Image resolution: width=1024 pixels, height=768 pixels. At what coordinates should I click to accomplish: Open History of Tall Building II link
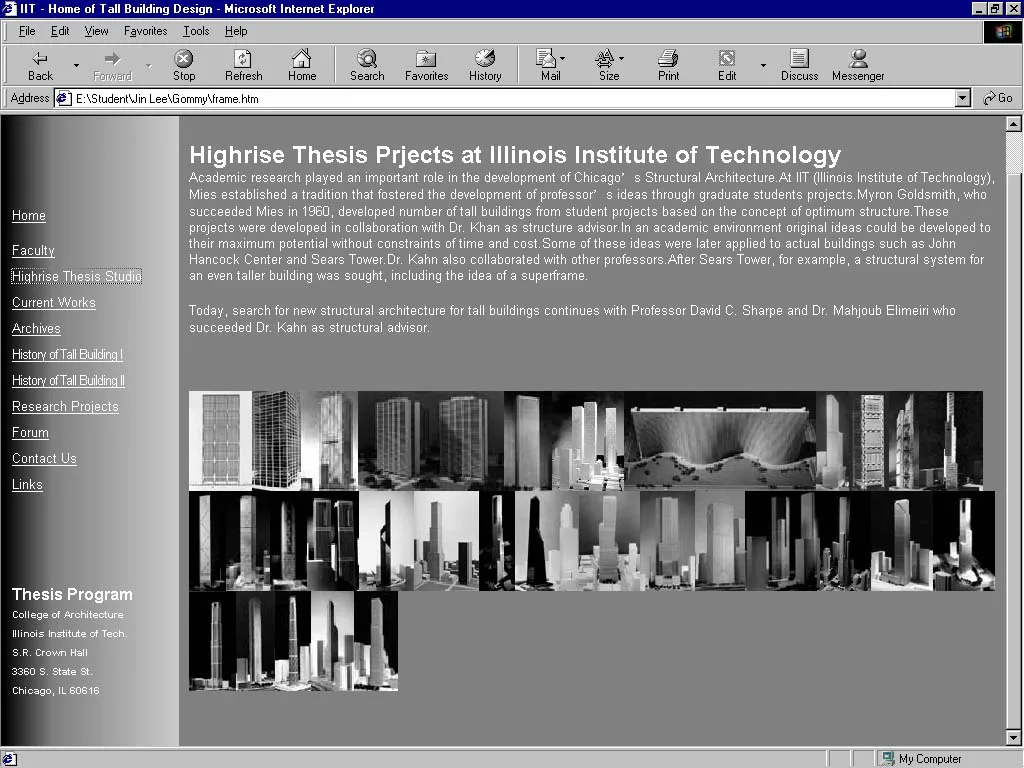coord(69,381)
